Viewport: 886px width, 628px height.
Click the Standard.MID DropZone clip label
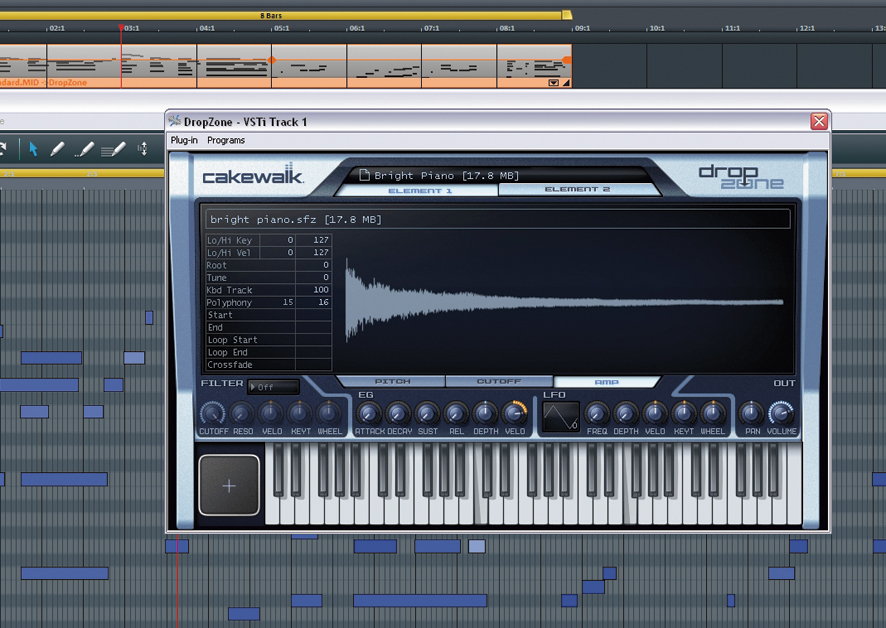[x=44, y=83]
